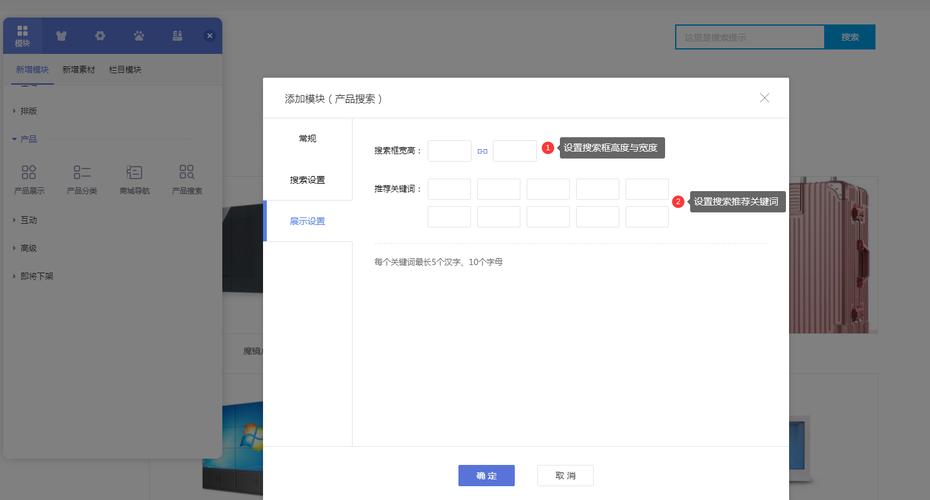Click the last keyword field, bottom row
This screenshot has height=500, width=930.
647,216
